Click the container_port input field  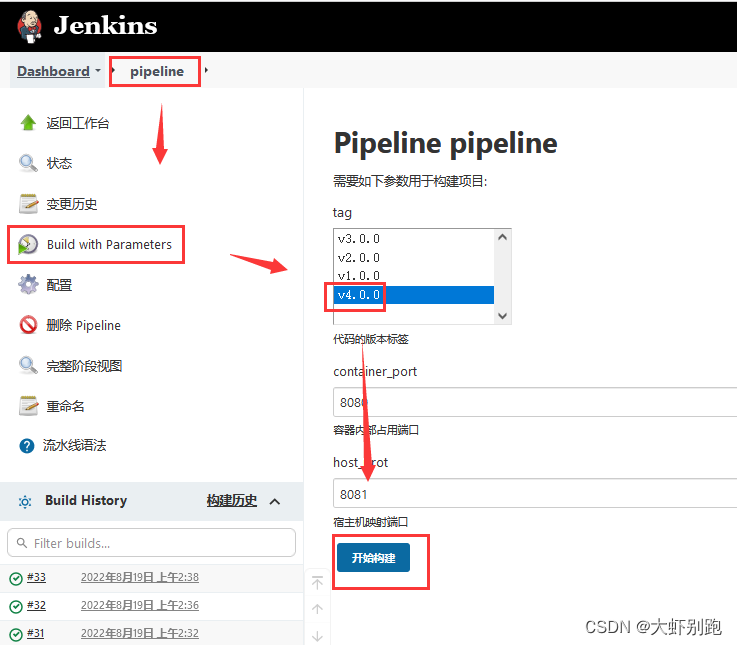click(x=534, y=402)
